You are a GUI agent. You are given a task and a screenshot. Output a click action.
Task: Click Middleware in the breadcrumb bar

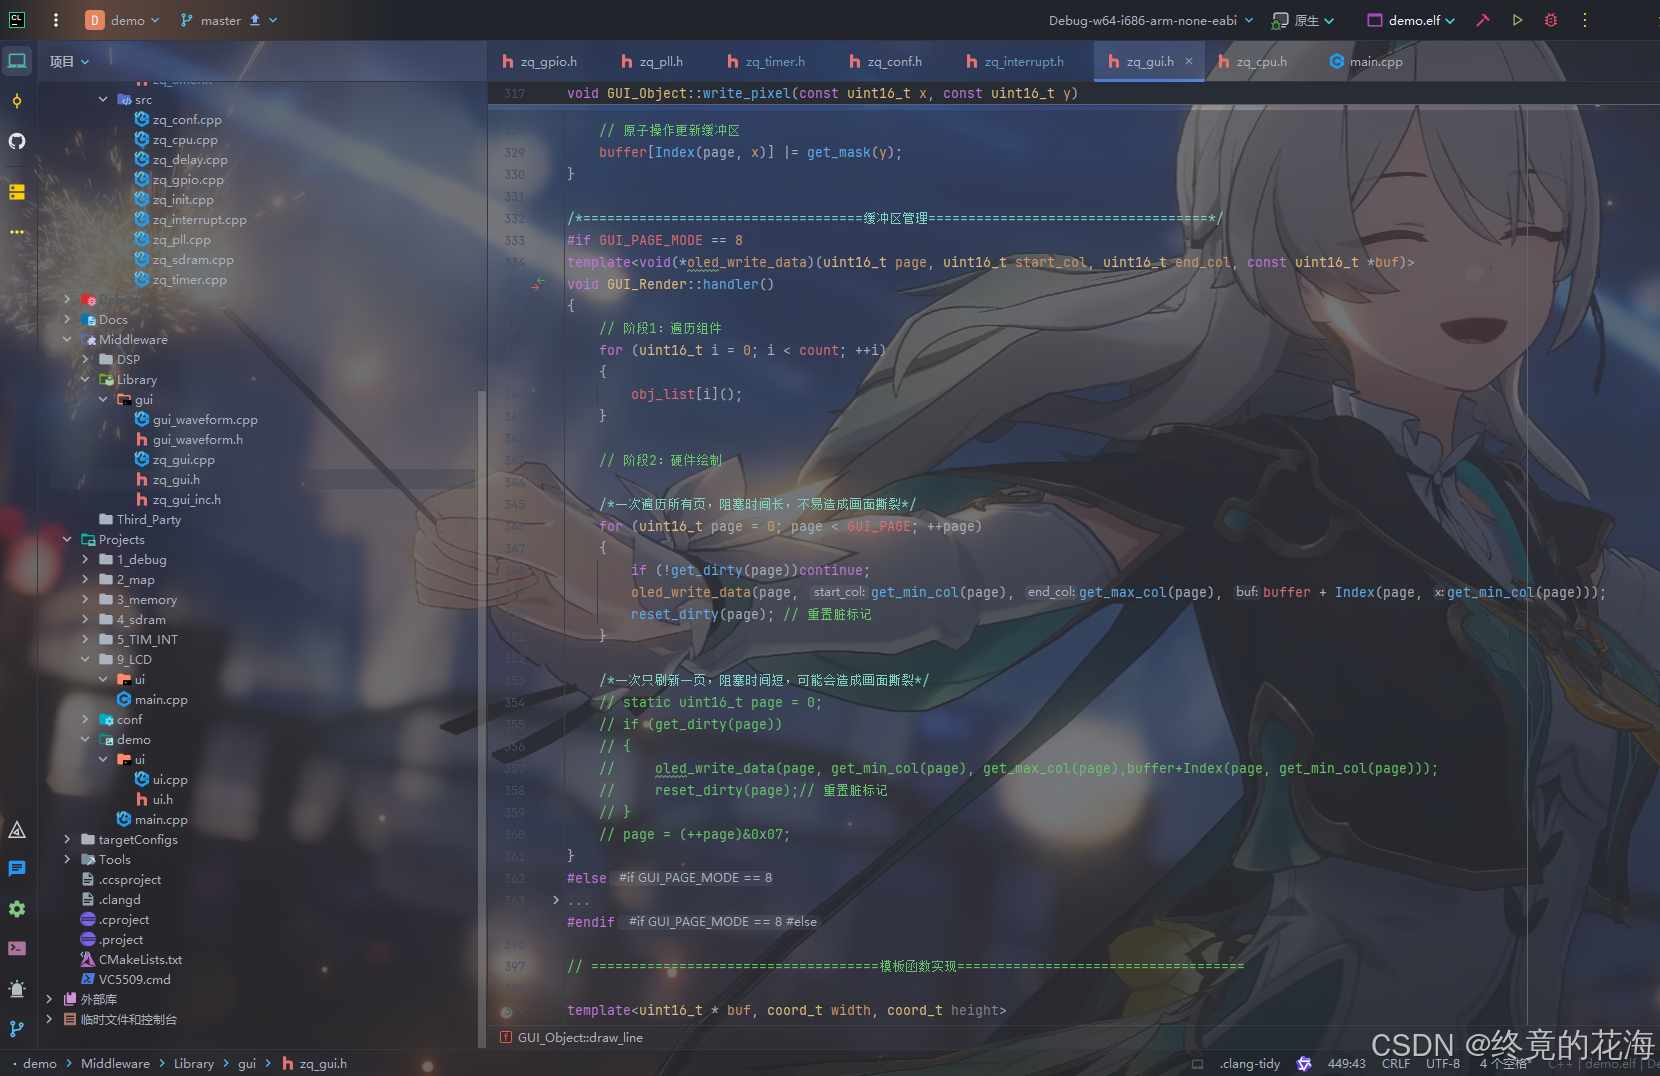click(x=115, y=1063)
